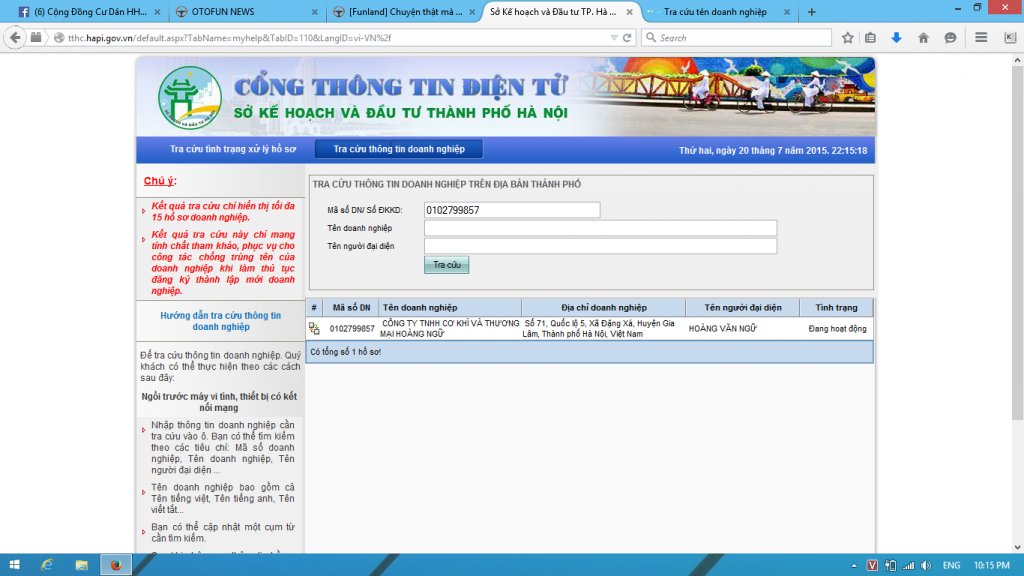Focus the Mã số DN/ Số ĐKKD field
Viewport: 1024px width, 576px height.
coord(512,210)
